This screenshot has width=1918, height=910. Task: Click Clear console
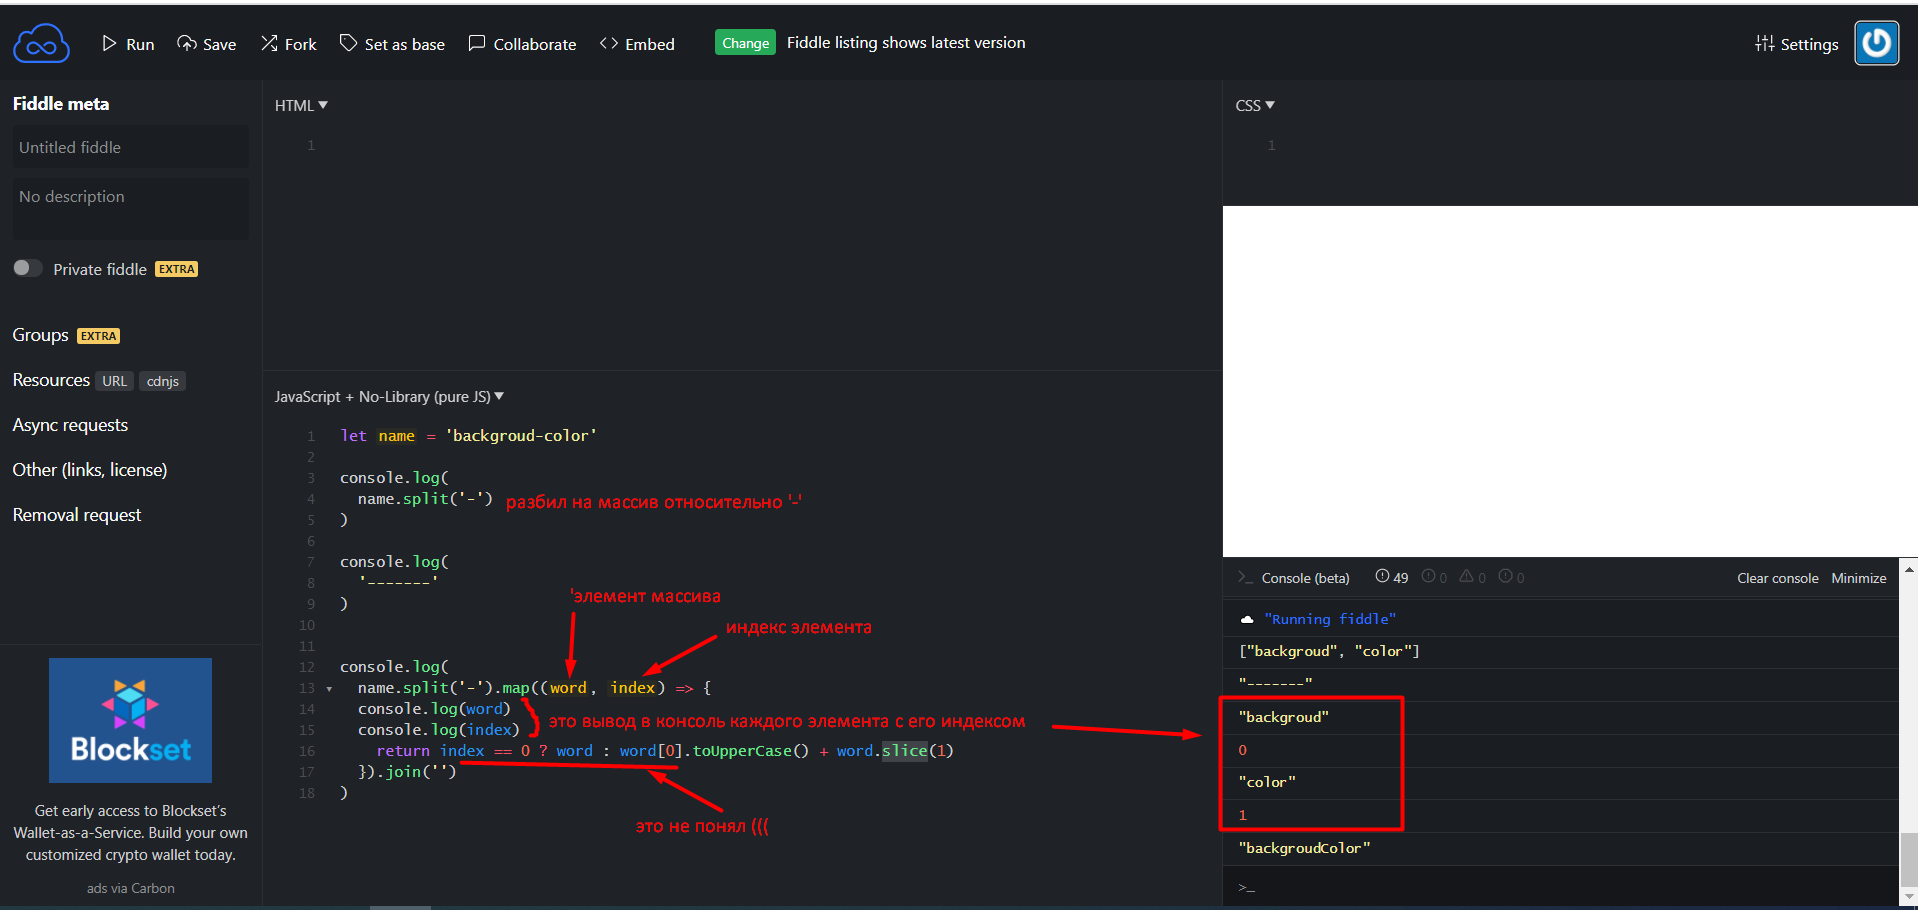point(1777,578)
